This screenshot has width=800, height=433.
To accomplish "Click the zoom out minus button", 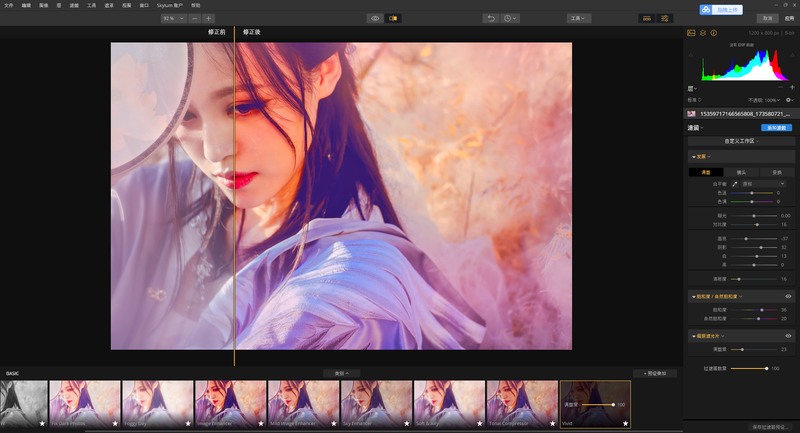I will click(x=194, y=18).
